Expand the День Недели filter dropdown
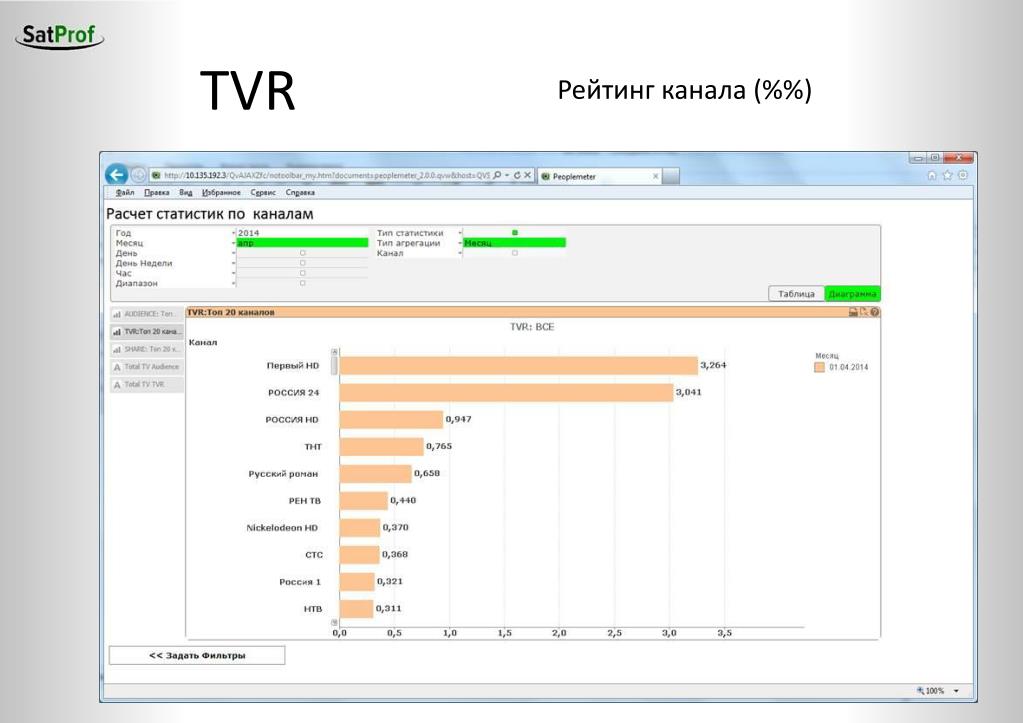Viewport: 1023px width, 723px height. pyautogui.click(x=234, y=263)
